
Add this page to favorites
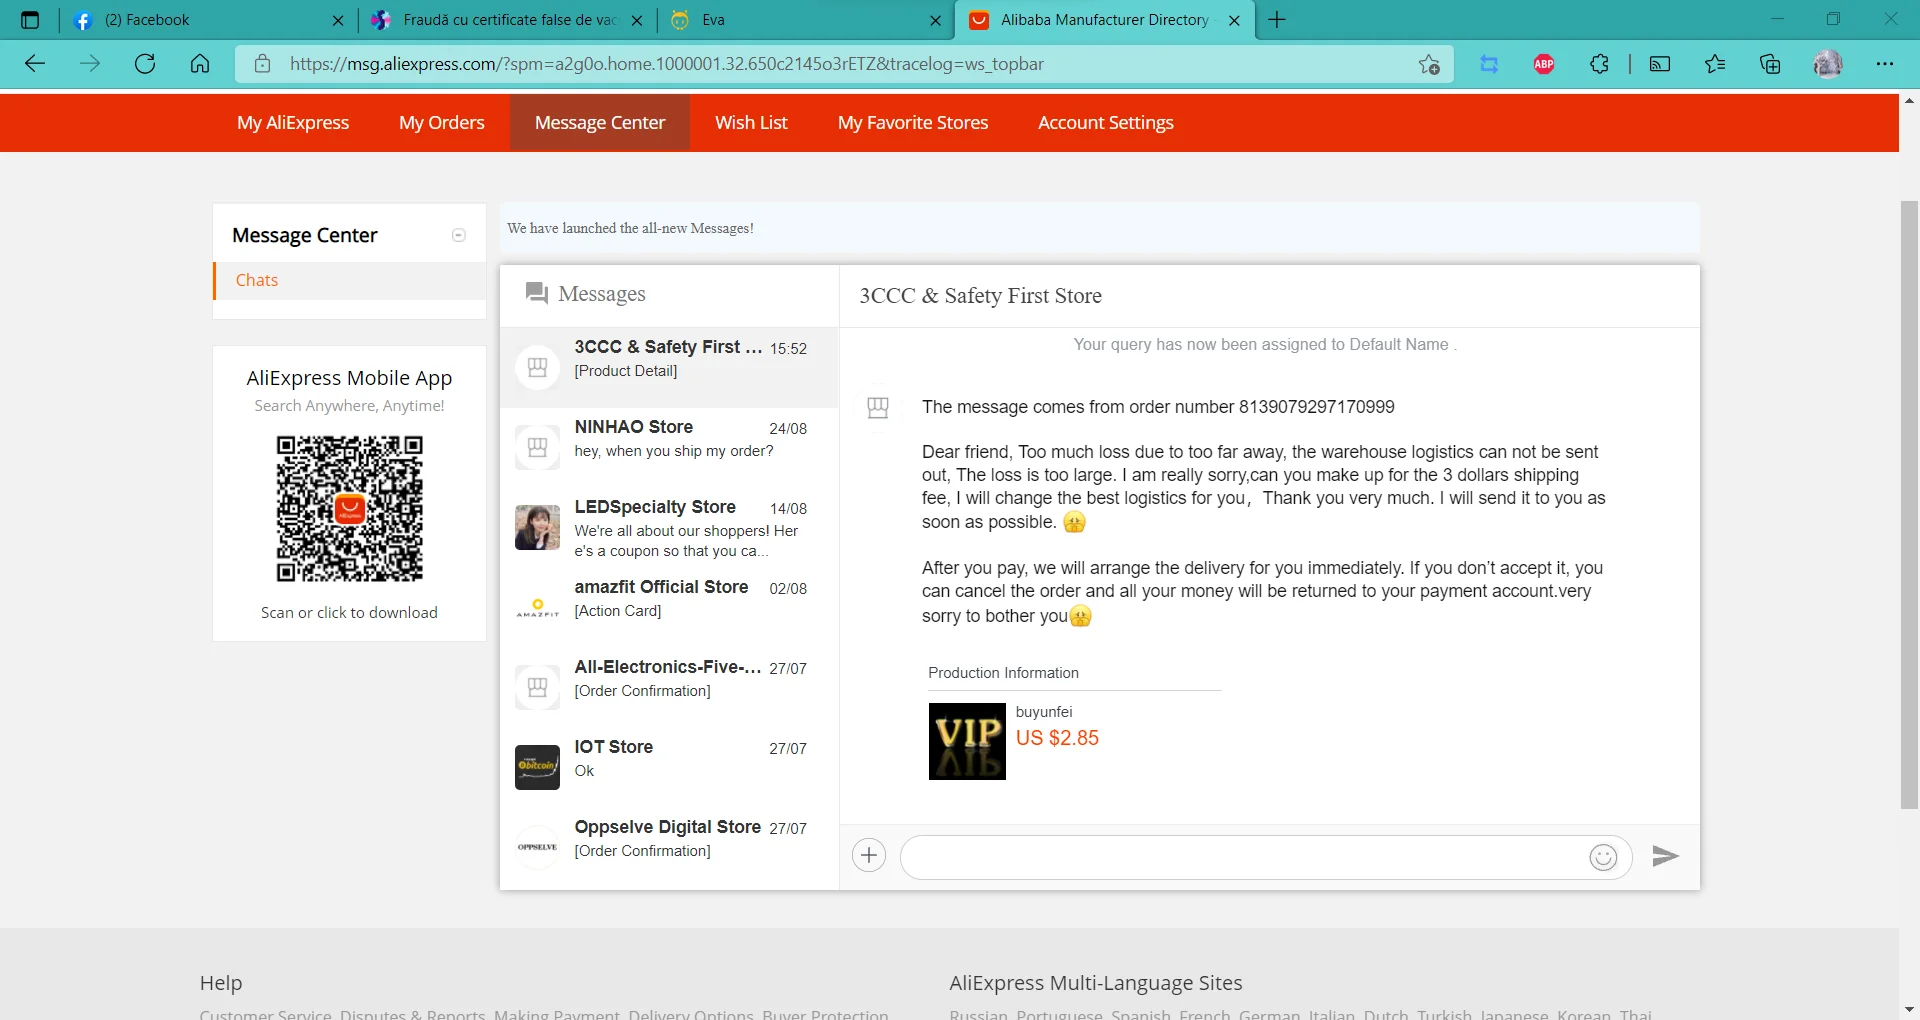1429,64
